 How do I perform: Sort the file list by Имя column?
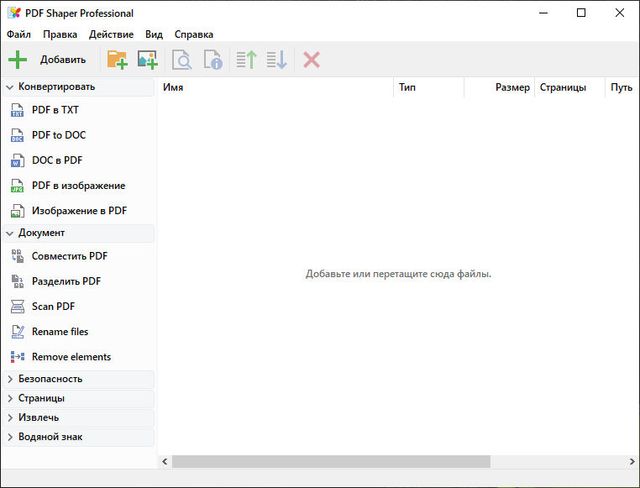pos(275,88)
